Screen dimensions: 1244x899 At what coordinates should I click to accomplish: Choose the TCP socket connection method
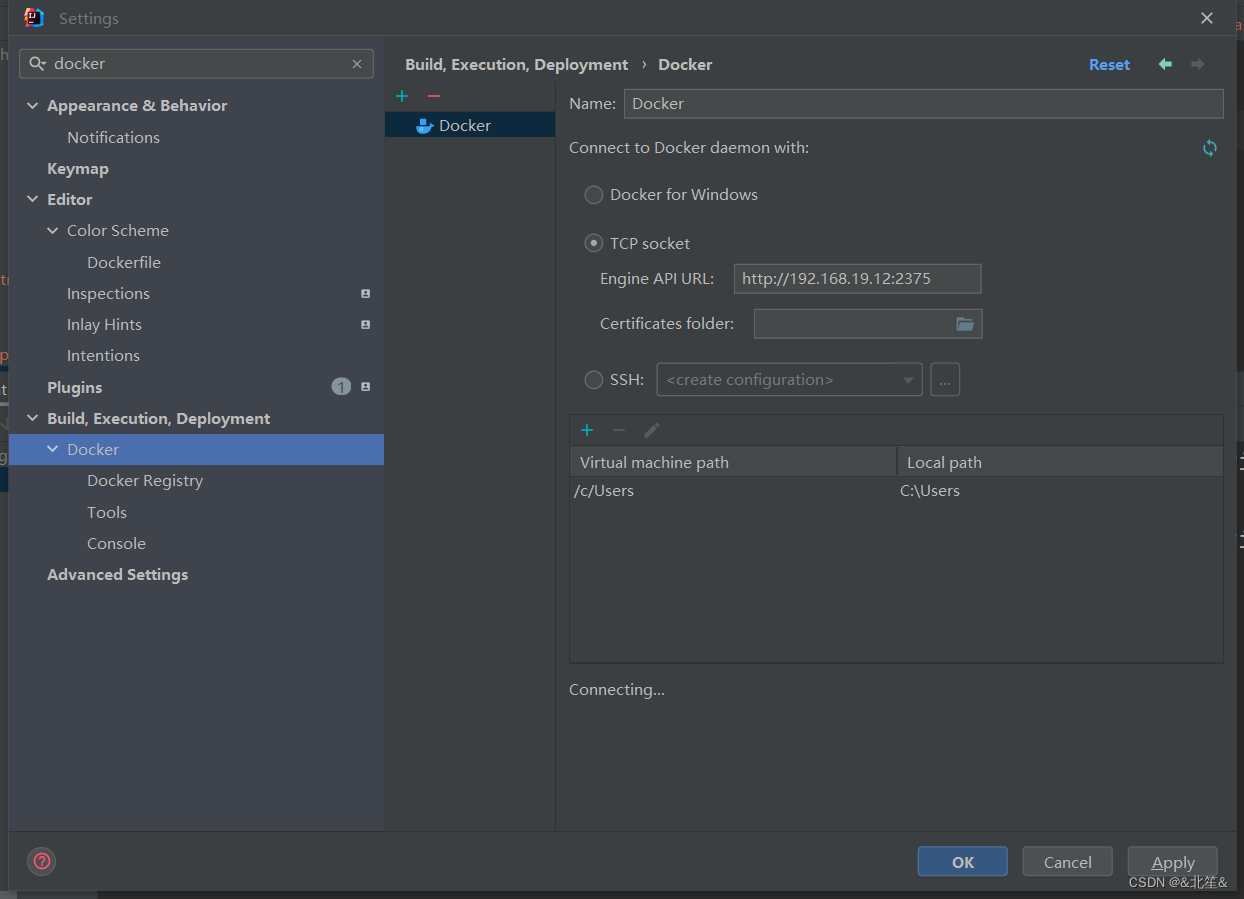click(593, 242)
